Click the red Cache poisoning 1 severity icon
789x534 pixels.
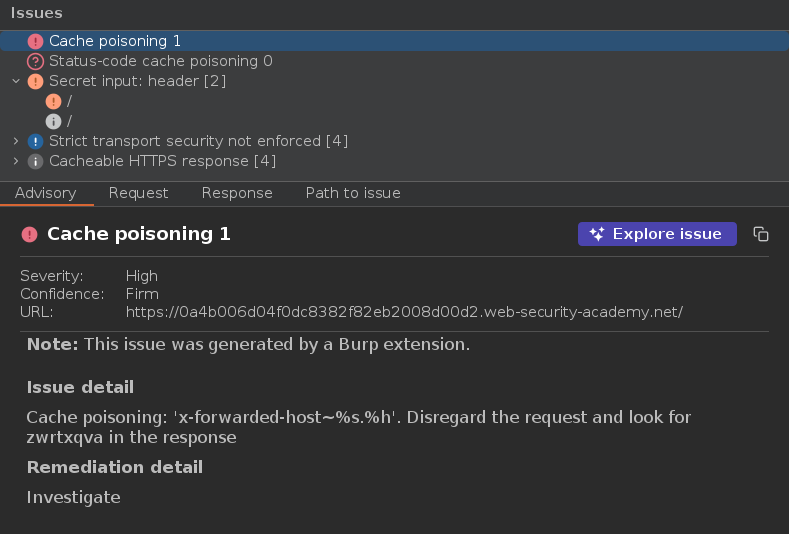[x=36, y=41]
